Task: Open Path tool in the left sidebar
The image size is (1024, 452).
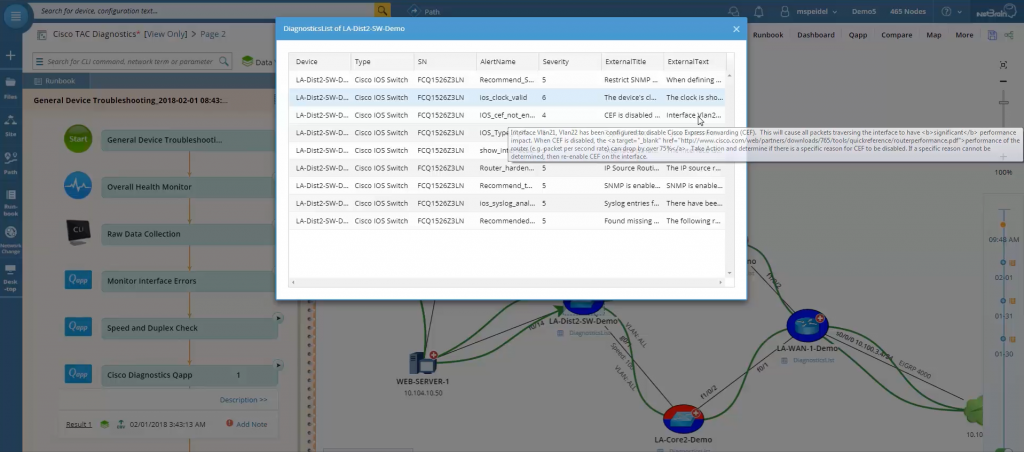Action: [x=10, y=163]
